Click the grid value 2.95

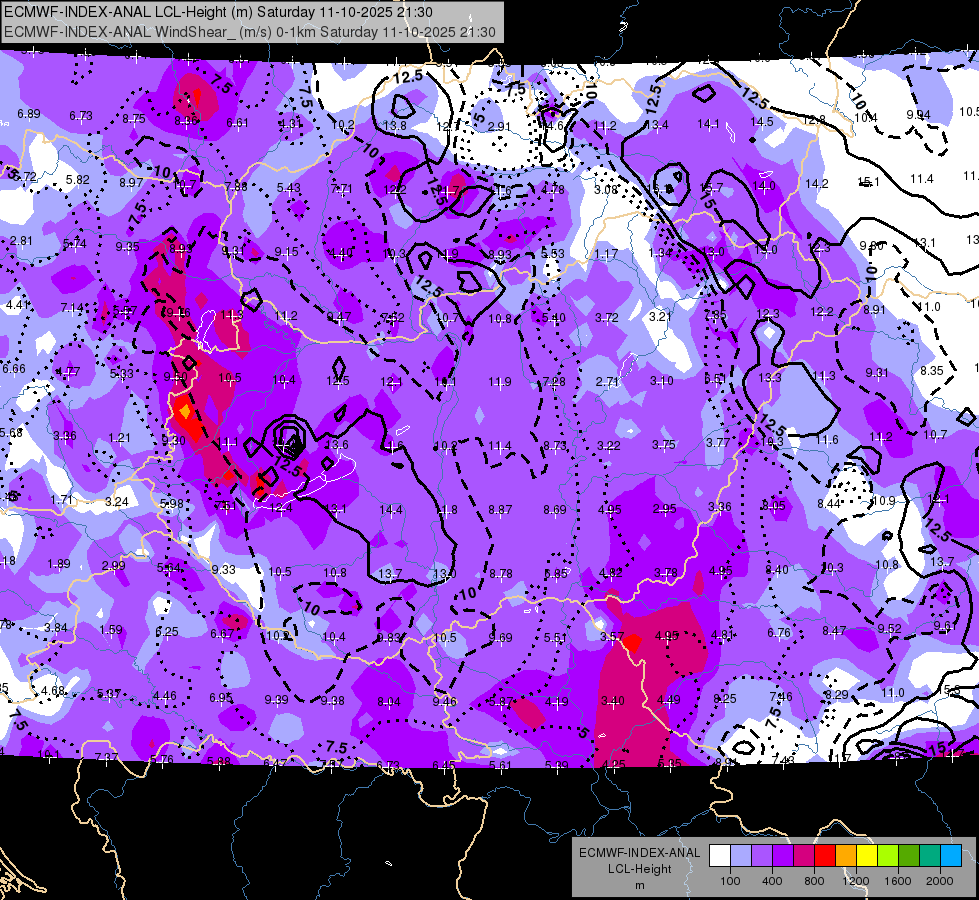pyautogui.click(x=664, y=508)
